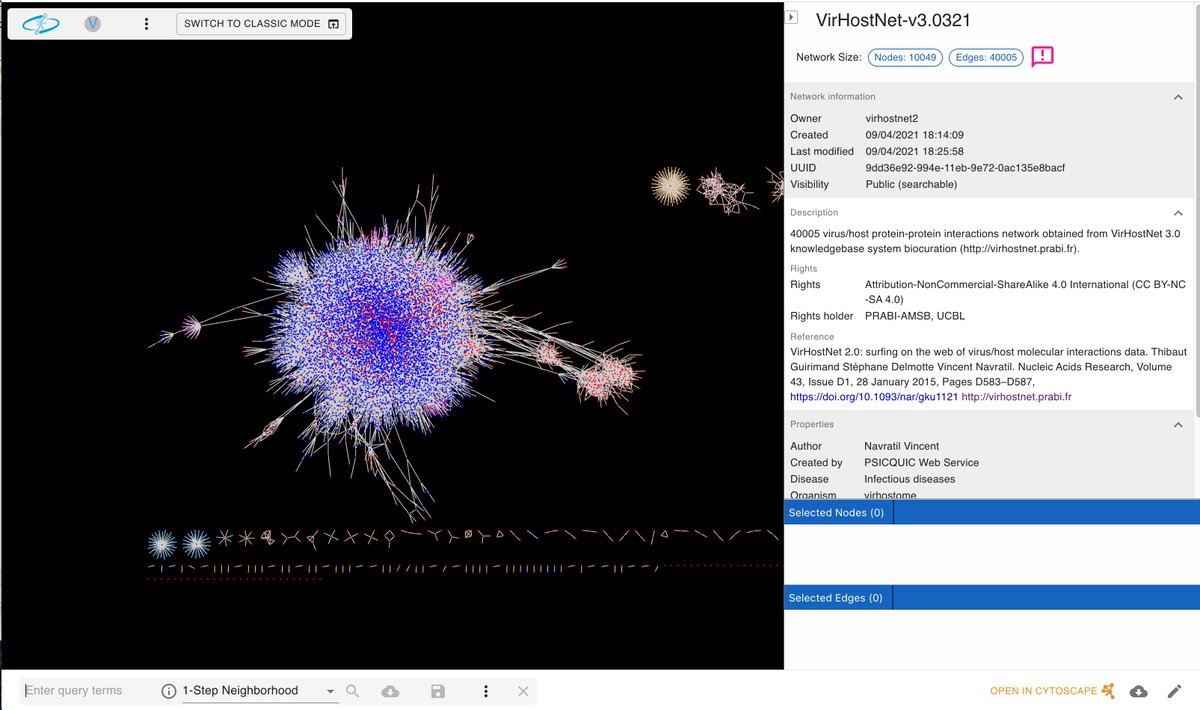Select the Selected Edges (0) tab
This screenshot has width=1200, height=710.
[837, 598]
